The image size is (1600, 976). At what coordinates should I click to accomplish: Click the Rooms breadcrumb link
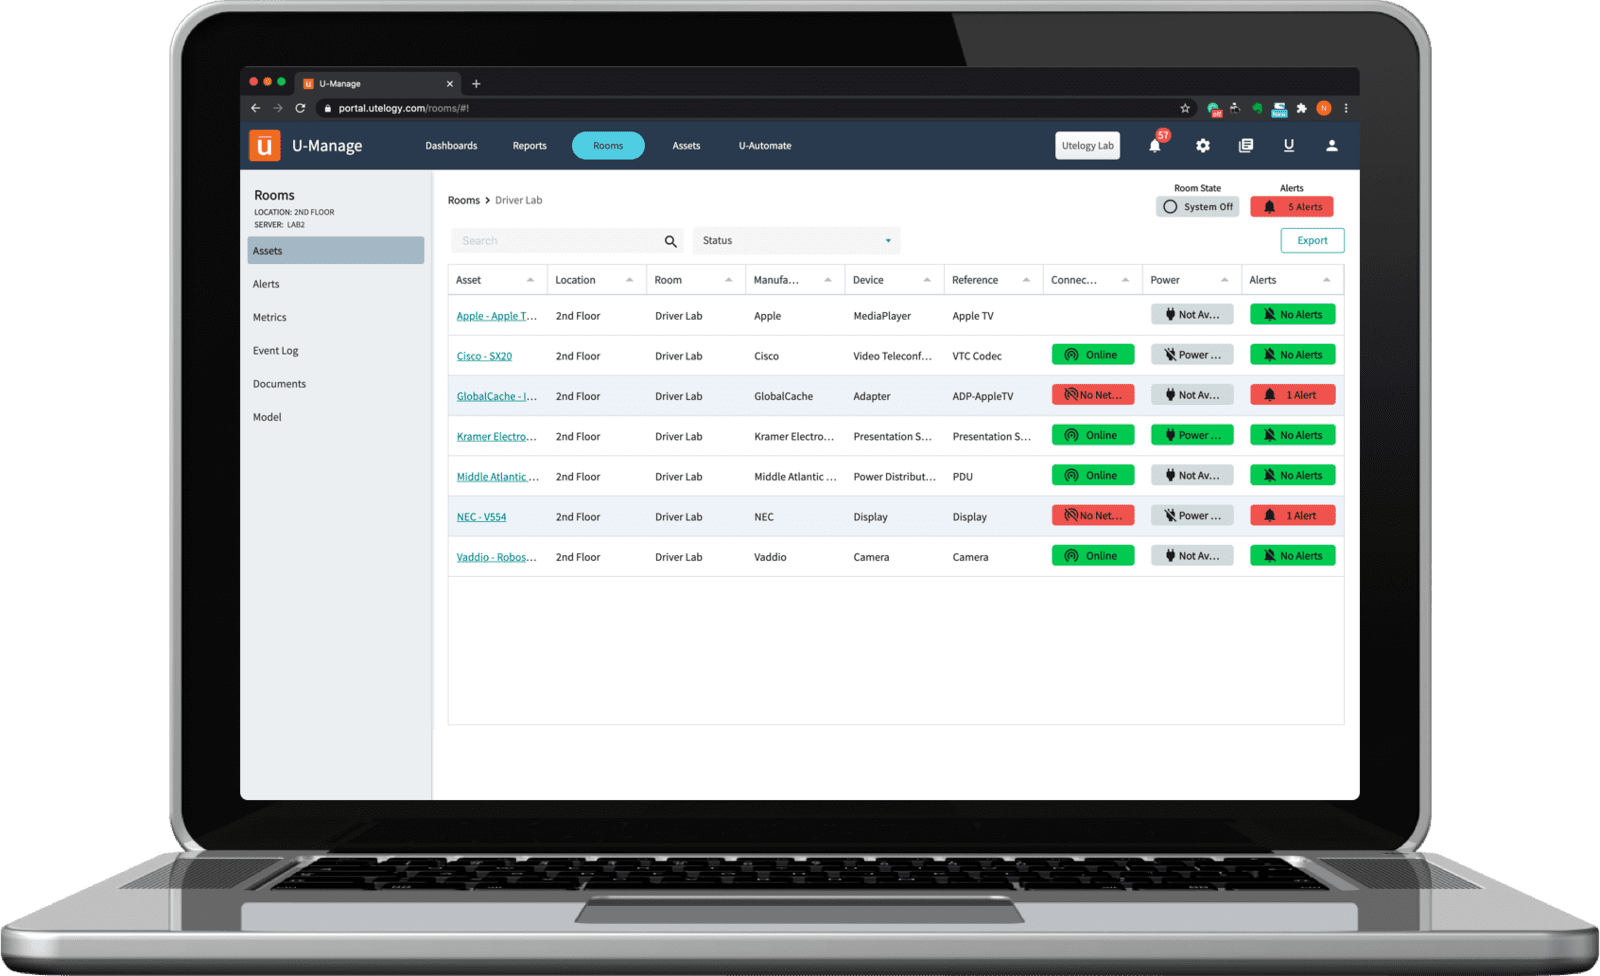click(x=463, y=200)
